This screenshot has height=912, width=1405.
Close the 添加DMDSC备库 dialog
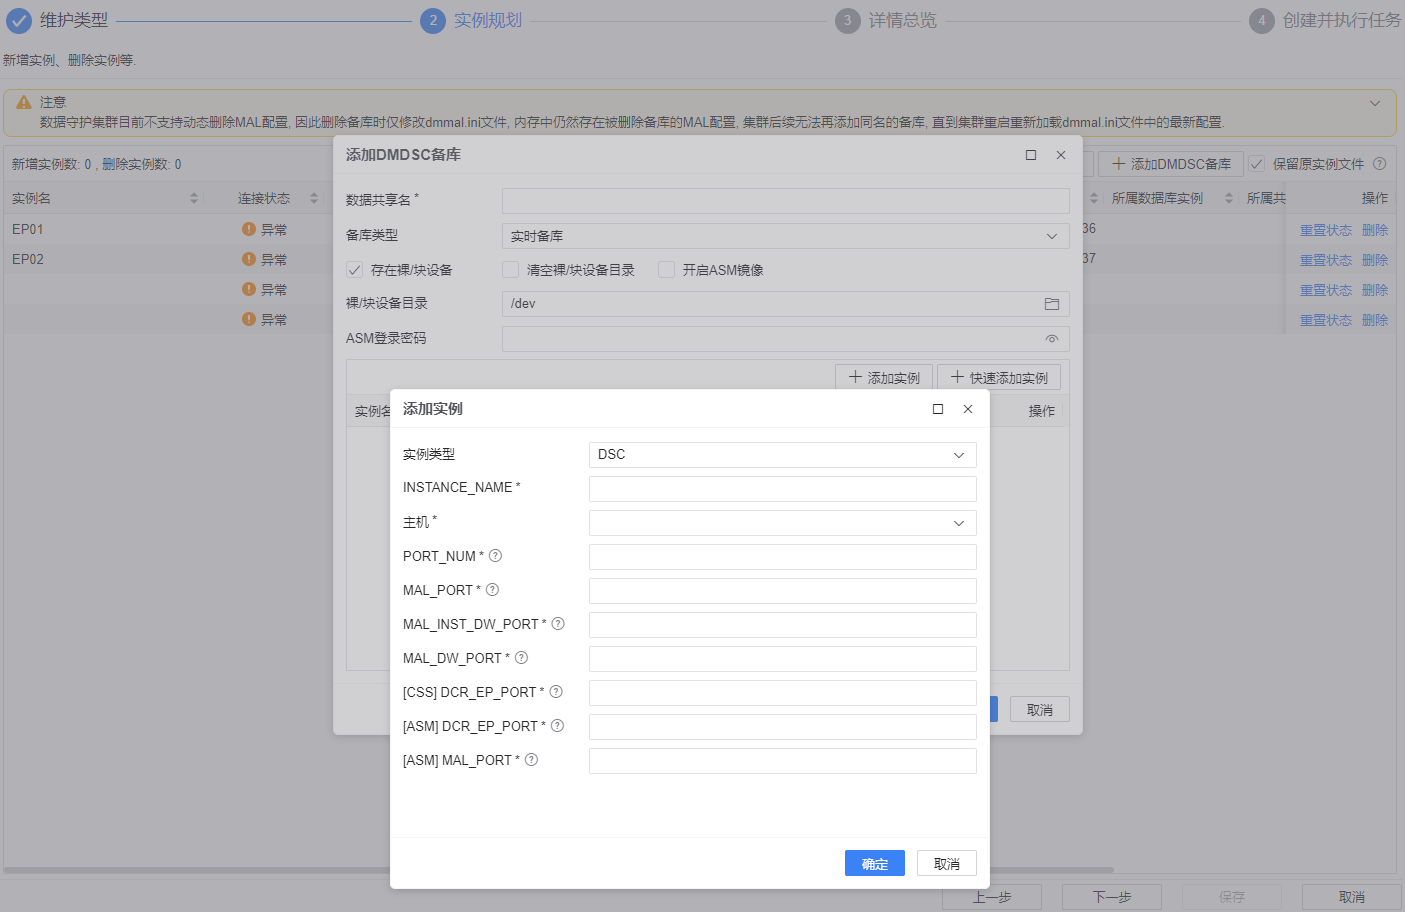pos(1061,155)
